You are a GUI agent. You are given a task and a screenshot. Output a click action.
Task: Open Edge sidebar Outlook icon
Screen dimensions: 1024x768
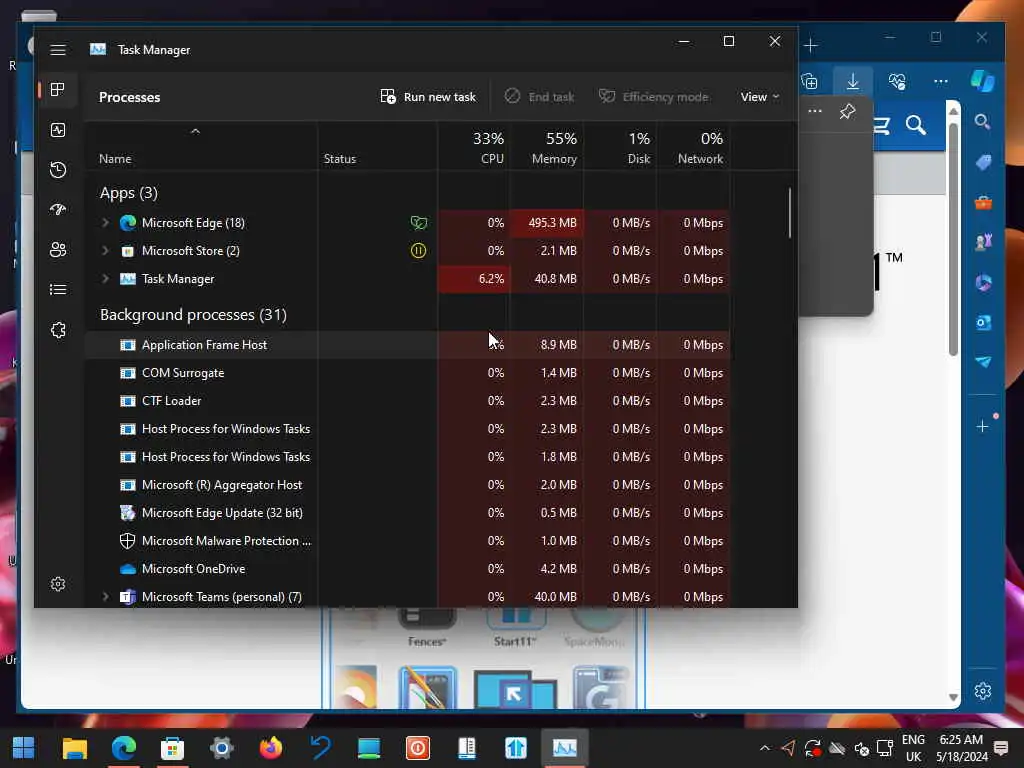pyautogui.click(x=983, y=322)
